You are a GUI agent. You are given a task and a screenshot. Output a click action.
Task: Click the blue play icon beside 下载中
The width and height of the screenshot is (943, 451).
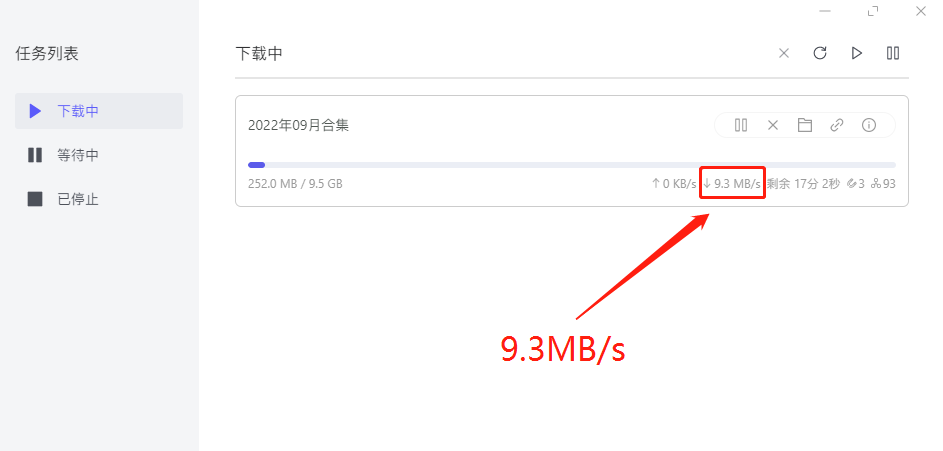pos(35,111)
